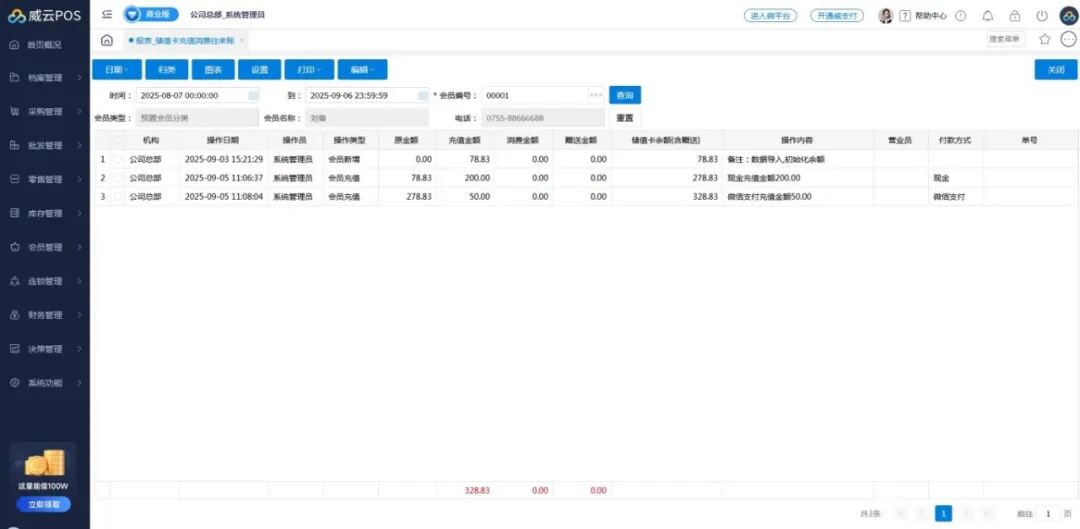Check the checkbox for row 3

pyautogui.click(x=119, y=197)
